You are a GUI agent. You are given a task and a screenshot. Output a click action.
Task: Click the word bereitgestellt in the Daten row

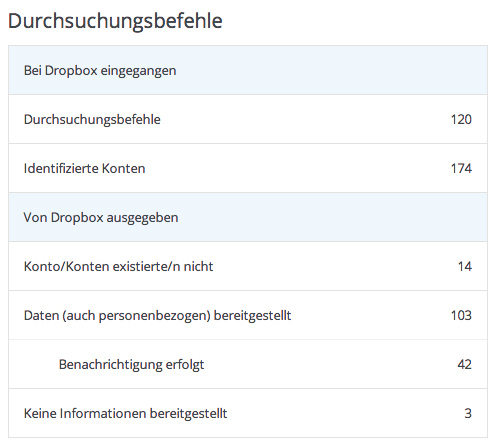tap(252, 316)
